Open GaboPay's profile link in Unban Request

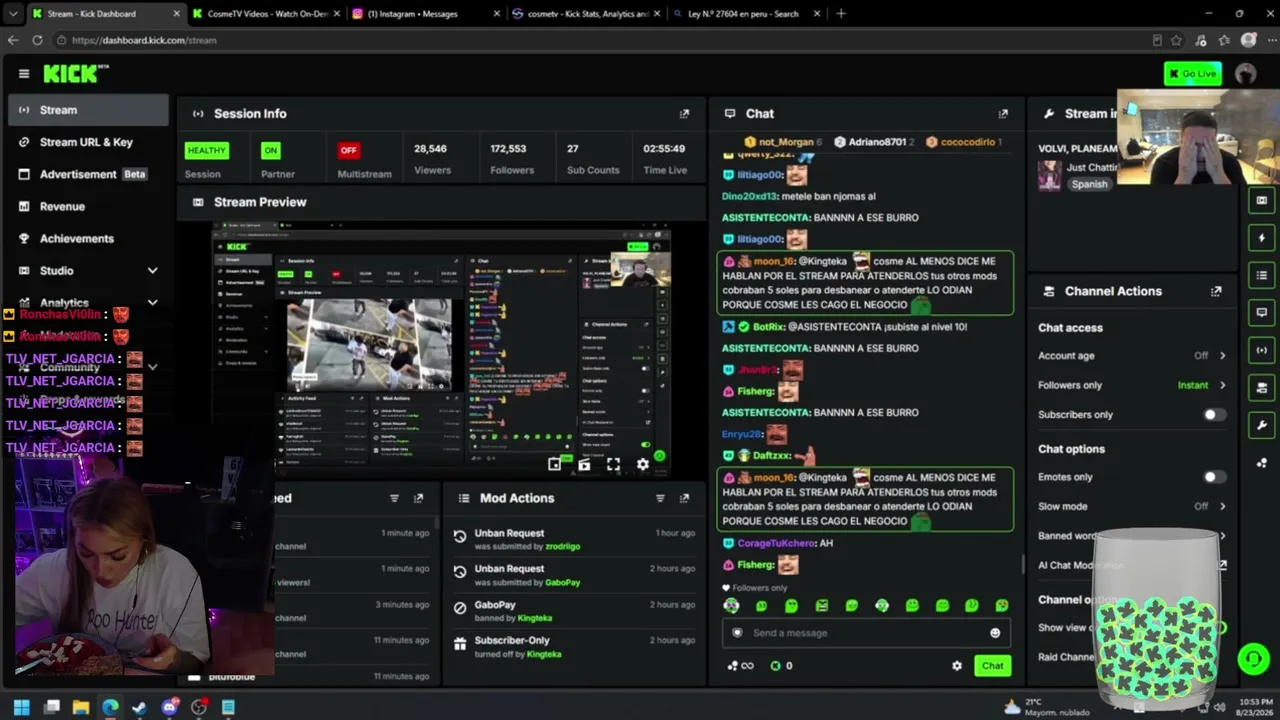562,583
